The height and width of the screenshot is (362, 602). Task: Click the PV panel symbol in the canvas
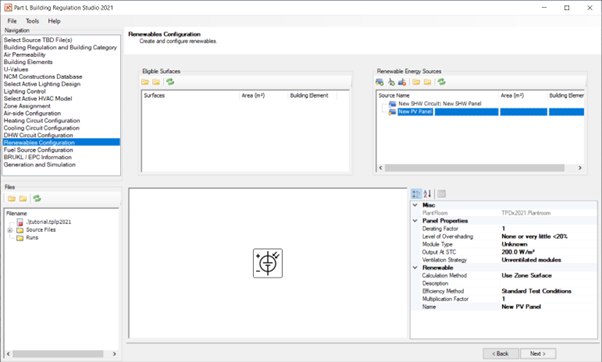(x=268, y=263)
